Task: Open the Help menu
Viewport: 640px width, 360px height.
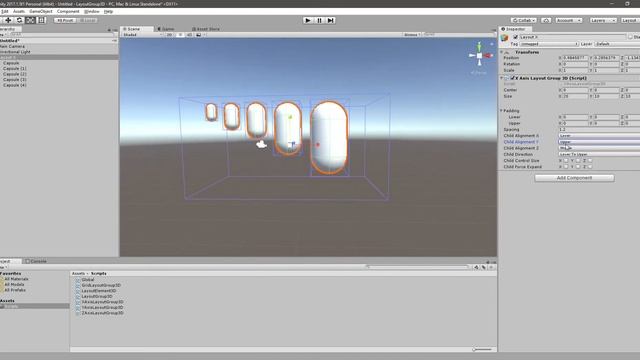Action: (108, 11)
